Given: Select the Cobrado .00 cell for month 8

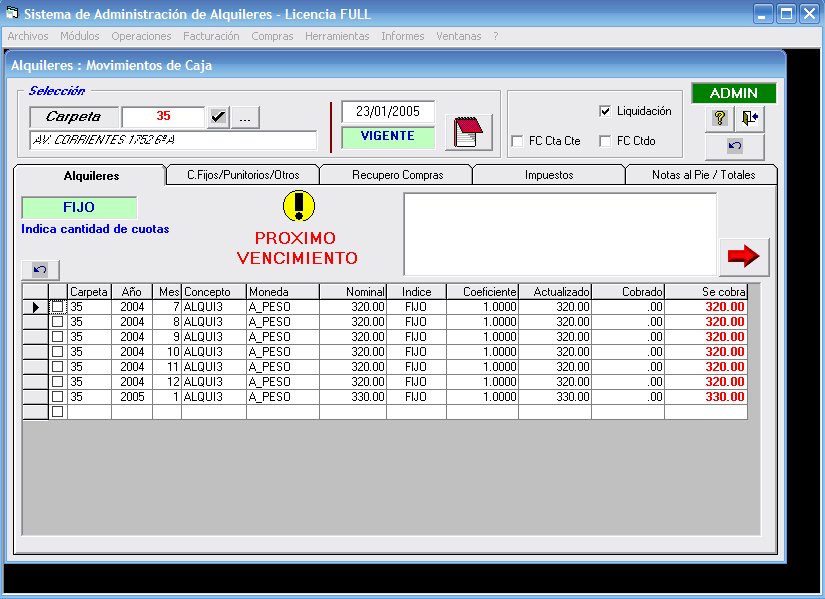Looking at the screenshot, I should (628, 322).
